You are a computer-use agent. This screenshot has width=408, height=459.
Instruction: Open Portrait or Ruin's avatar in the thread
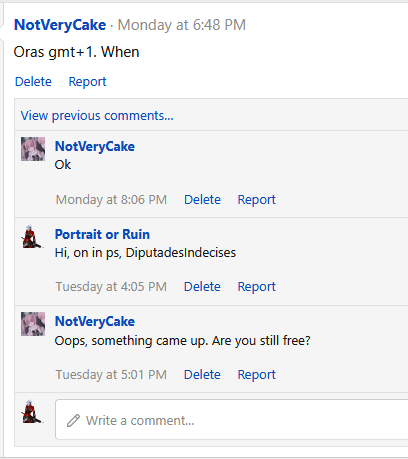coord(32,236)
